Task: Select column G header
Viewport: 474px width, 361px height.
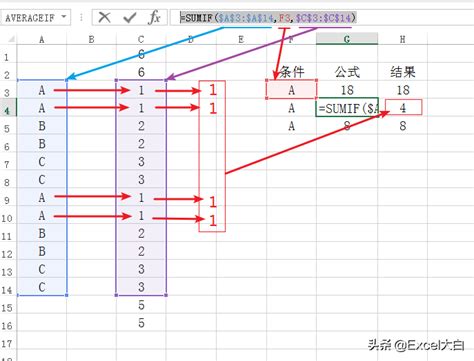Action: (x=347, y=39)
